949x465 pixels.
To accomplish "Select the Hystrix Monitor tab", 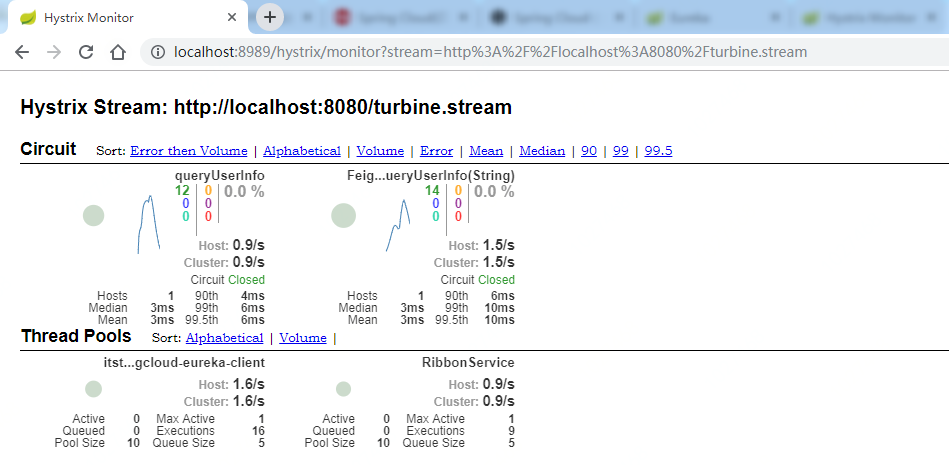I will coord(127,18).
